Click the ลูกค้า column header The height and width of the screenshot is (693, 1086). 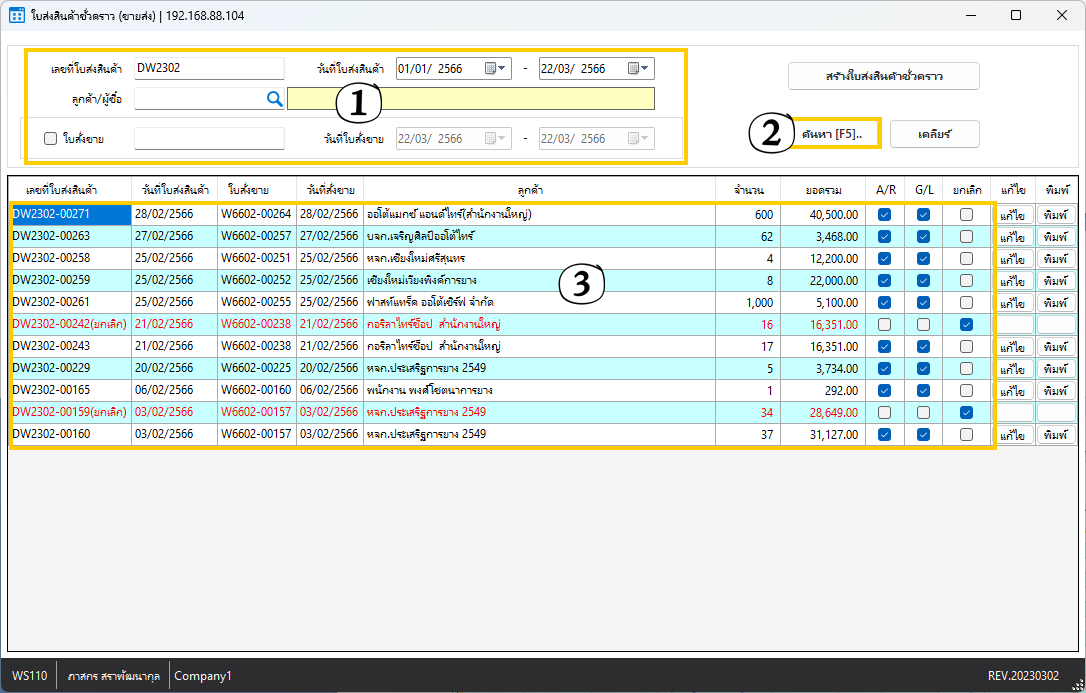(538, 189)
